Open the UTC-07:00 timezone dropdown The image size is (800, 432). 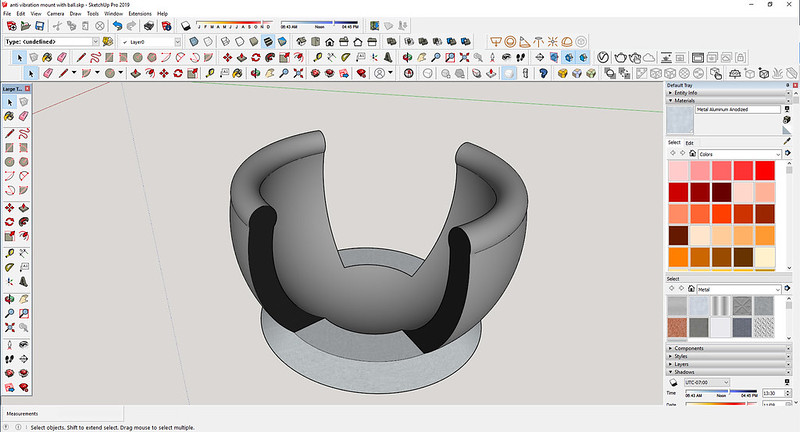[706, 382]
